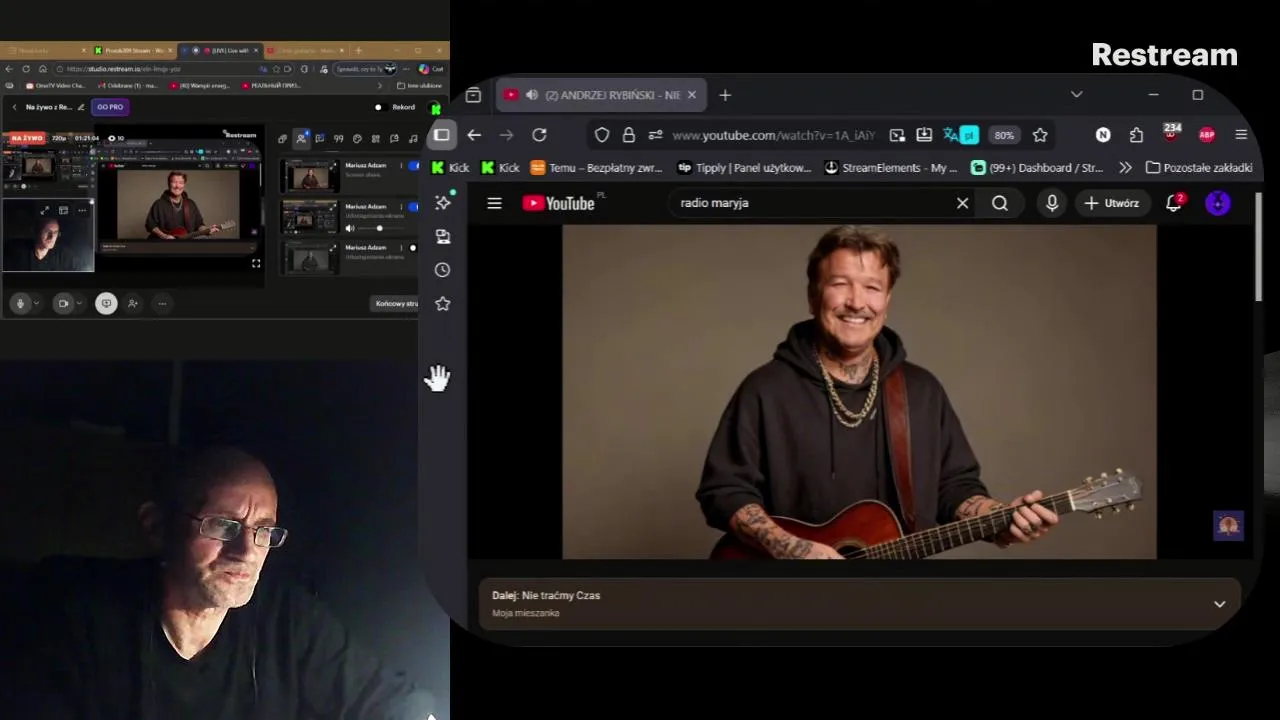
Task: Start YouTube voice search microphone
Action: 1052,203
